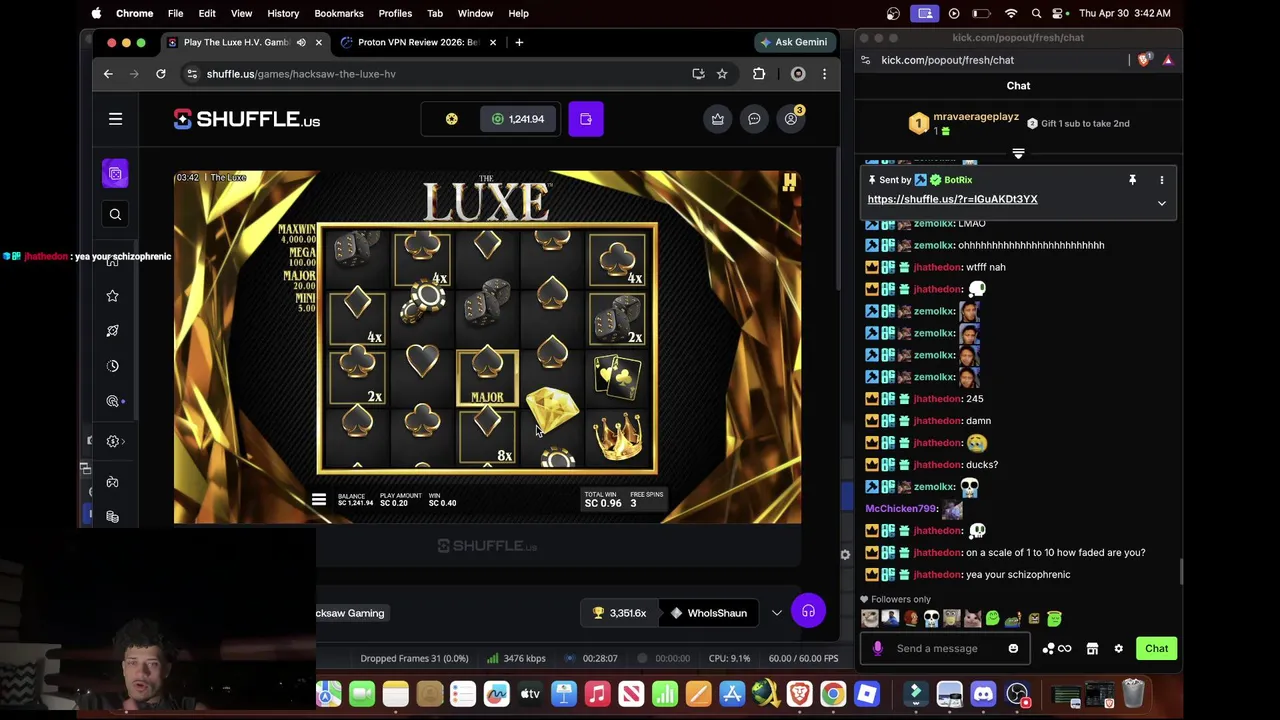The height and width of the screenshot is (720, 1280).
Task: Reload the shuffle.us page
Action: pos(160,74)
